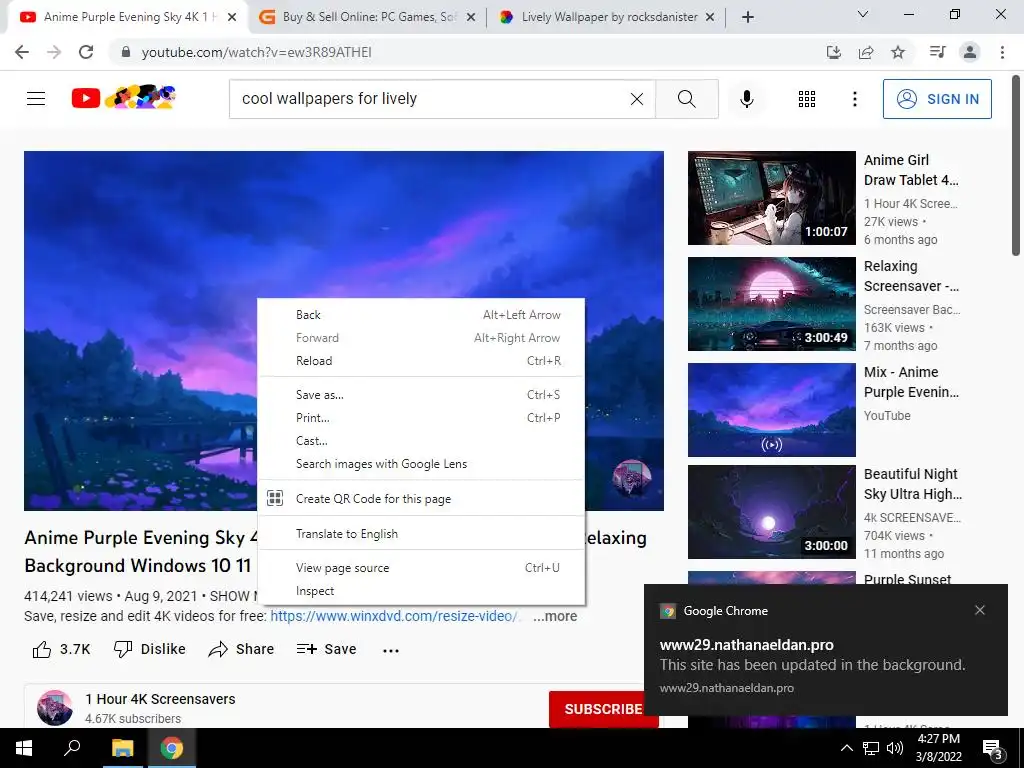Open File Explorer from taskbar
The width and height of the screenshot is (1024, 768).
pos(122,748)
